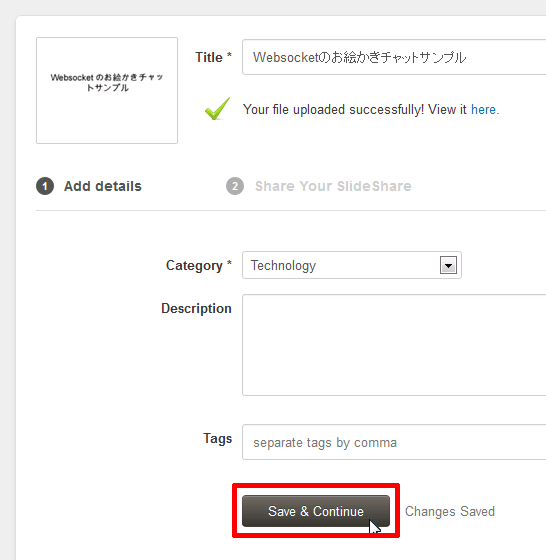The height and width of the screenshot is (560, 546).
Task: Click the Save & Continue button
Action: (x=316, y=511)
